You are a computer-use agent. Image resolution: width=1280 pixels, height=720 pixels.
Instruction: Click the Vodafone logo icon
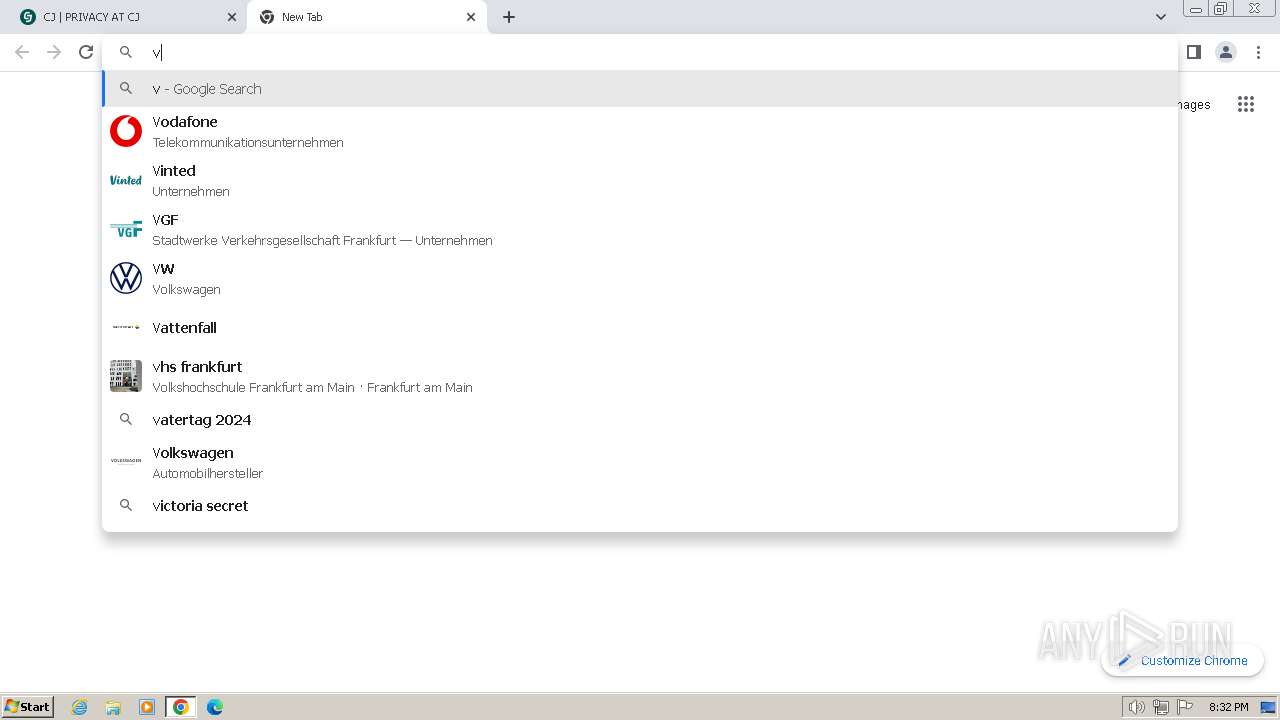pos(126,131)
